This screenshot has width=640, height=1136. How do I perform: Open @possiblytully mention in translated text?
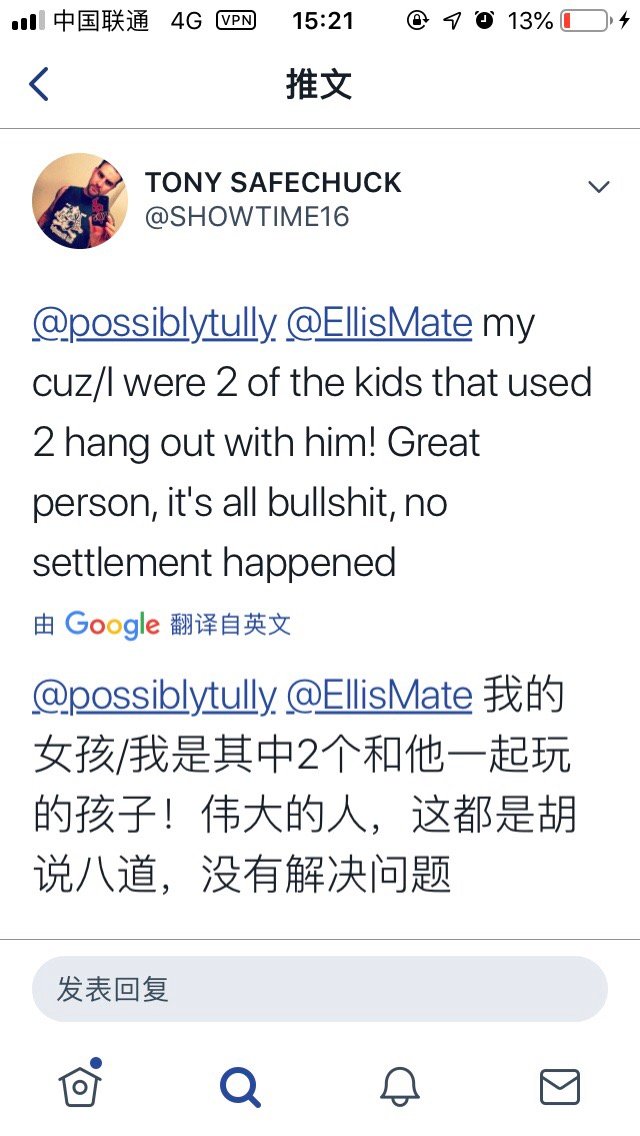click(x=154, y=695)
